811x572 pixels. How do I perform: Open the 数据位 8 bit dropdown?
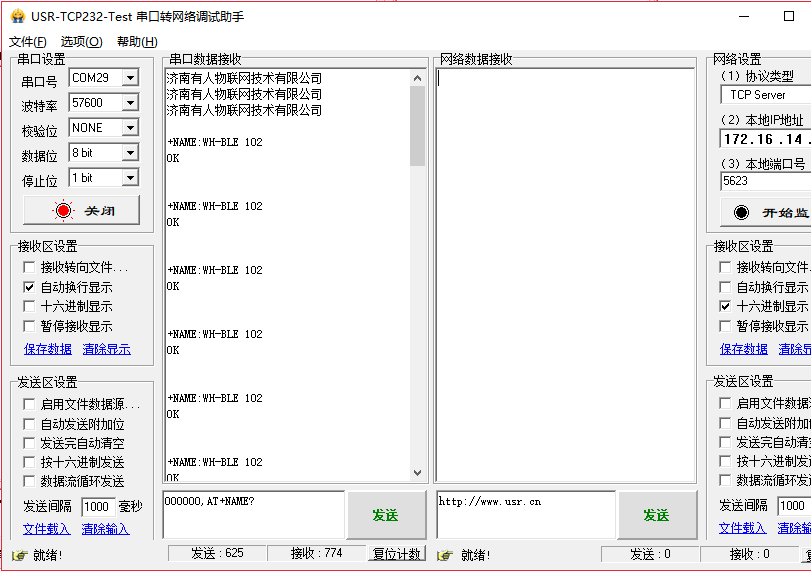pos(129,153)
